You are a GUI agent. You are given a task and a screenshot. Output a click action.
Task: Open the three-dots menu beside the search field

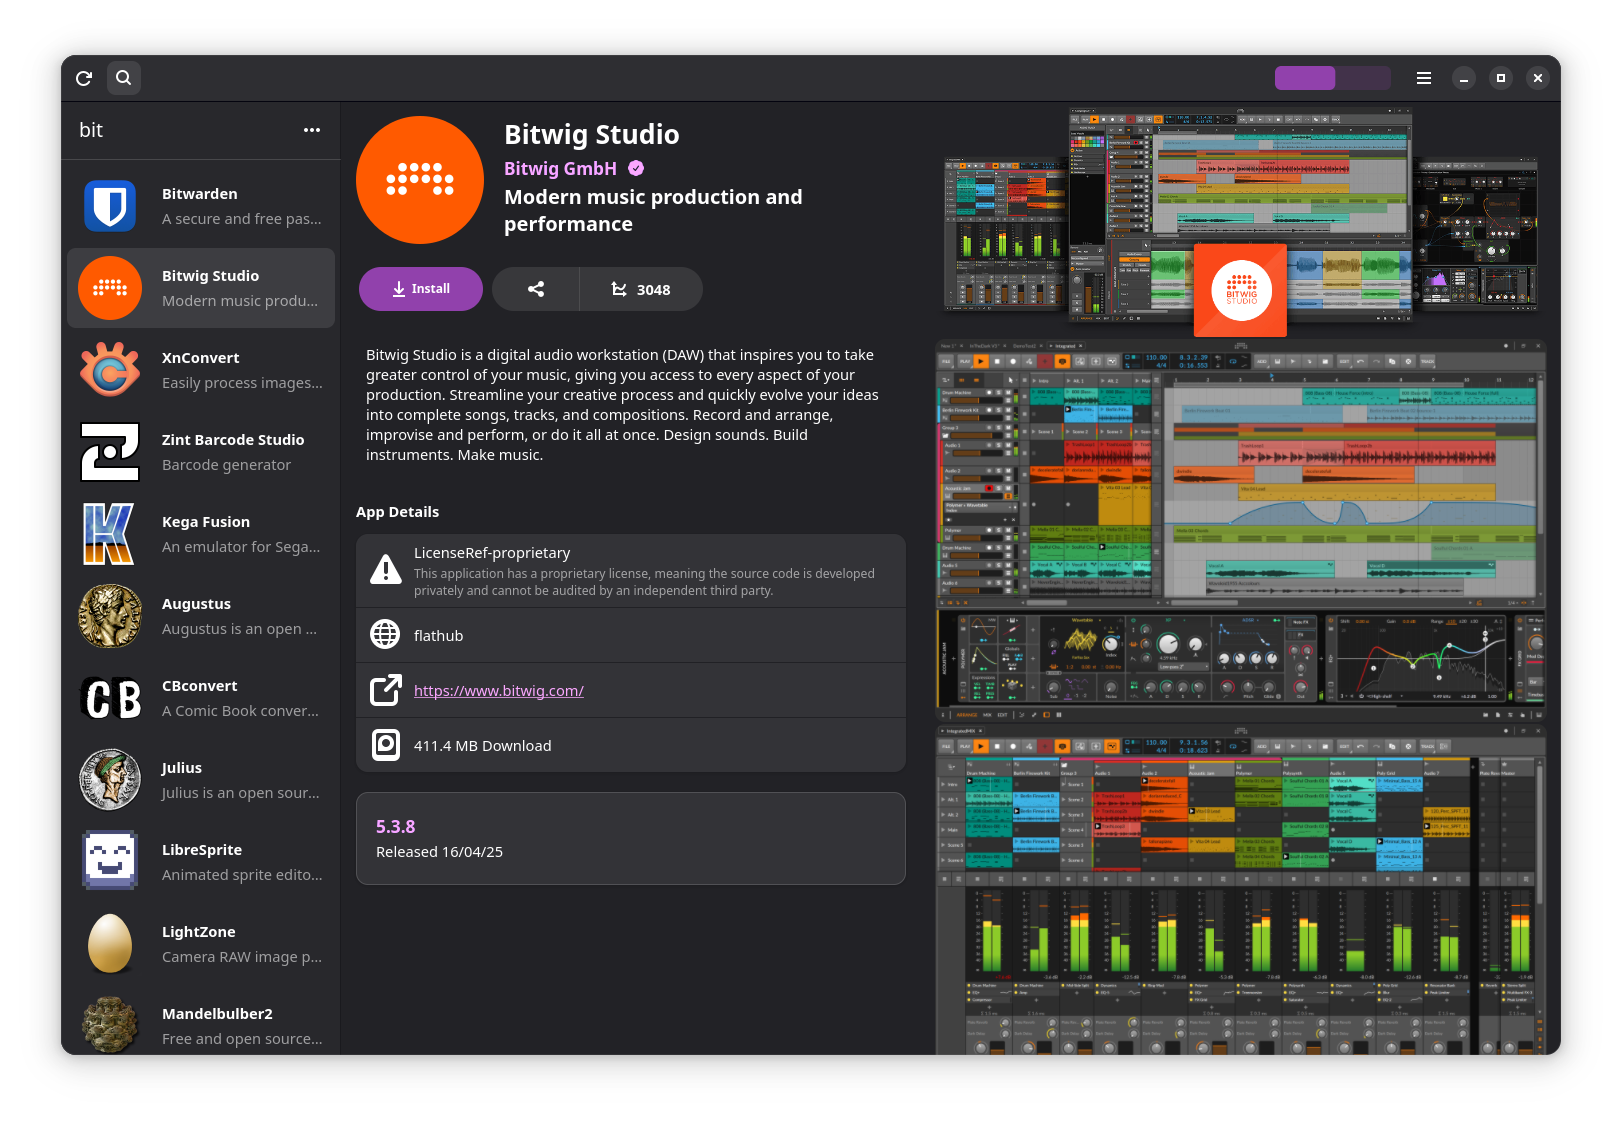click(x=312, y=130)
